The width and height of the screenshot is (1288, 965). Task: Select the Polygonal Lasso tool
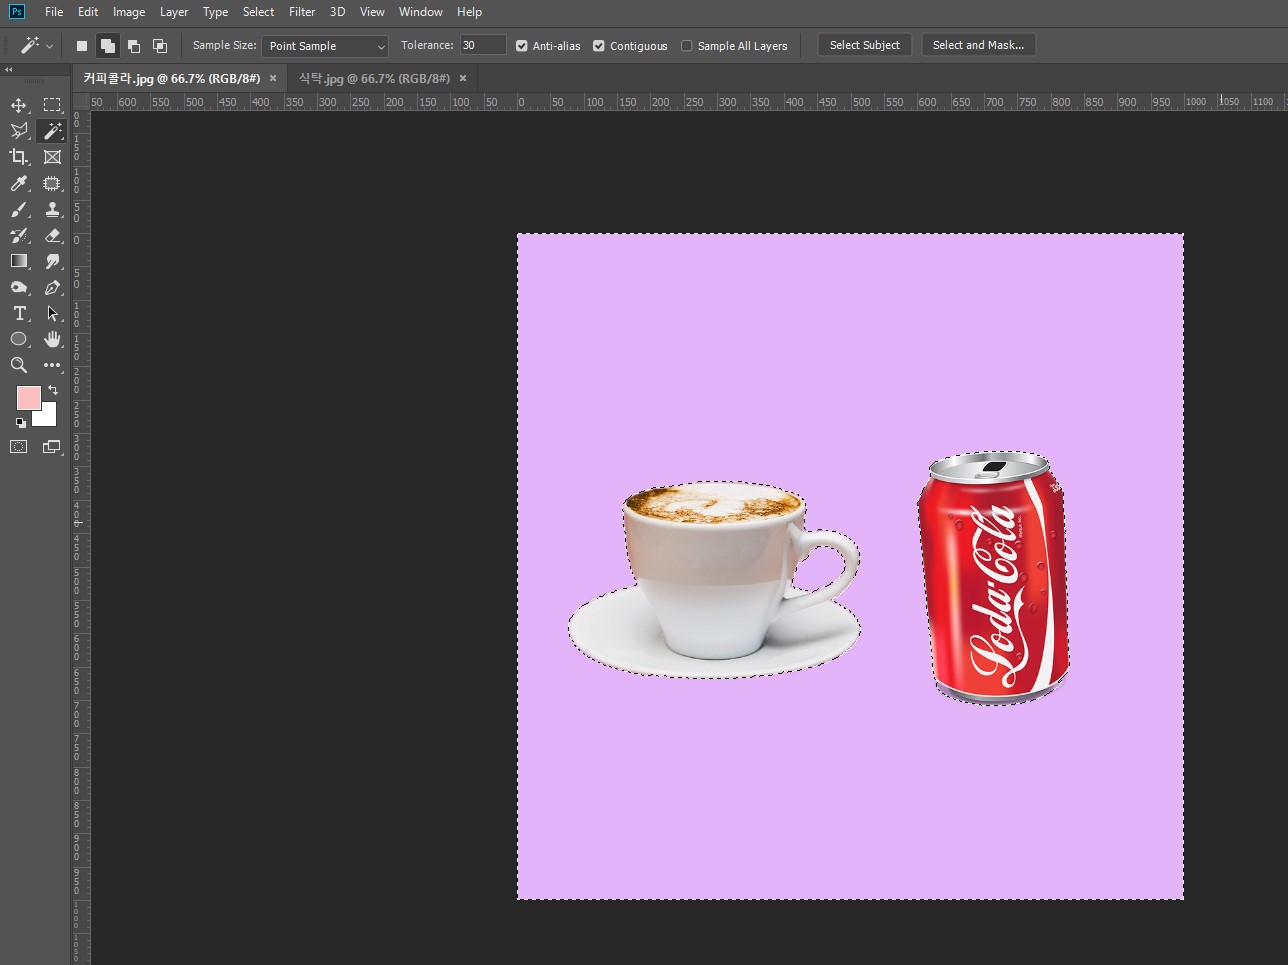(19, 131)
